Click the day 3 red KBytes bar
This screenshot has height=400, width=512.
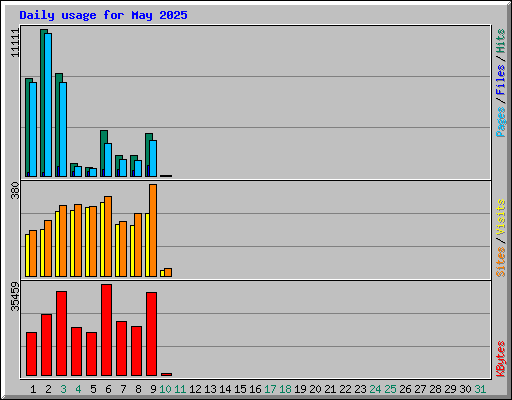(61, 334)
